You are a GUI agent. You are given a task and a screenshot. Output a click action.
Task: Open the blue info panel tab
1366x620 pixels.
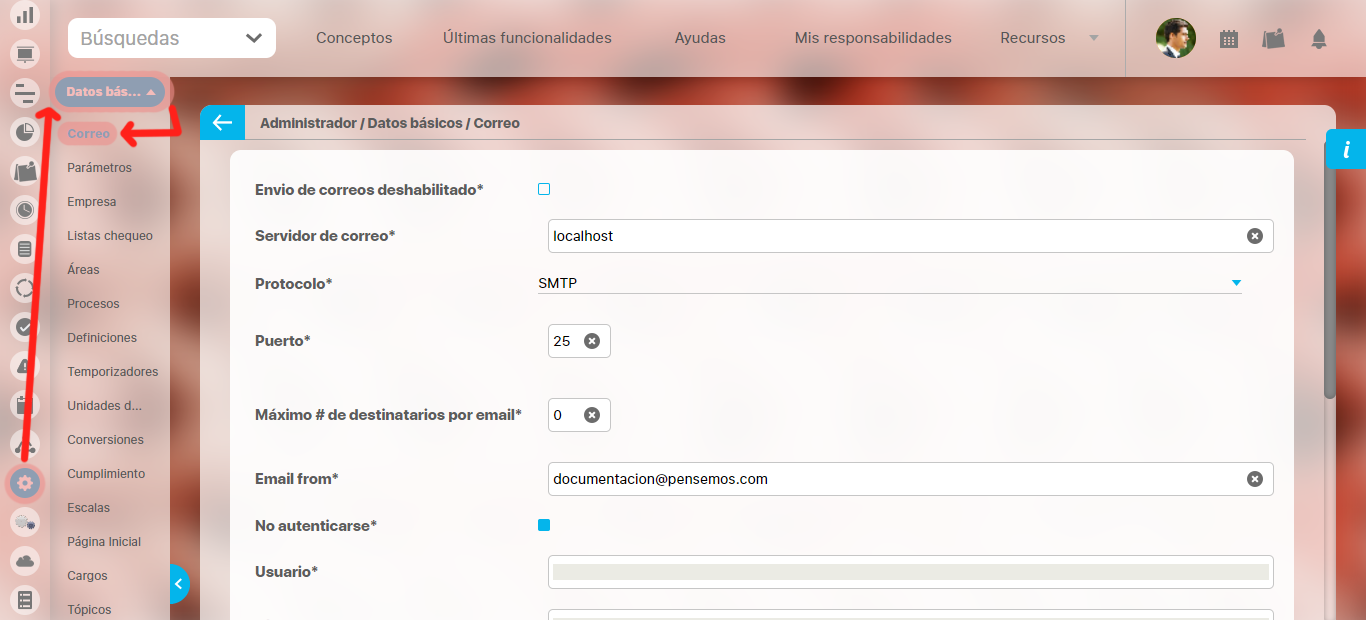point(1346,150)
